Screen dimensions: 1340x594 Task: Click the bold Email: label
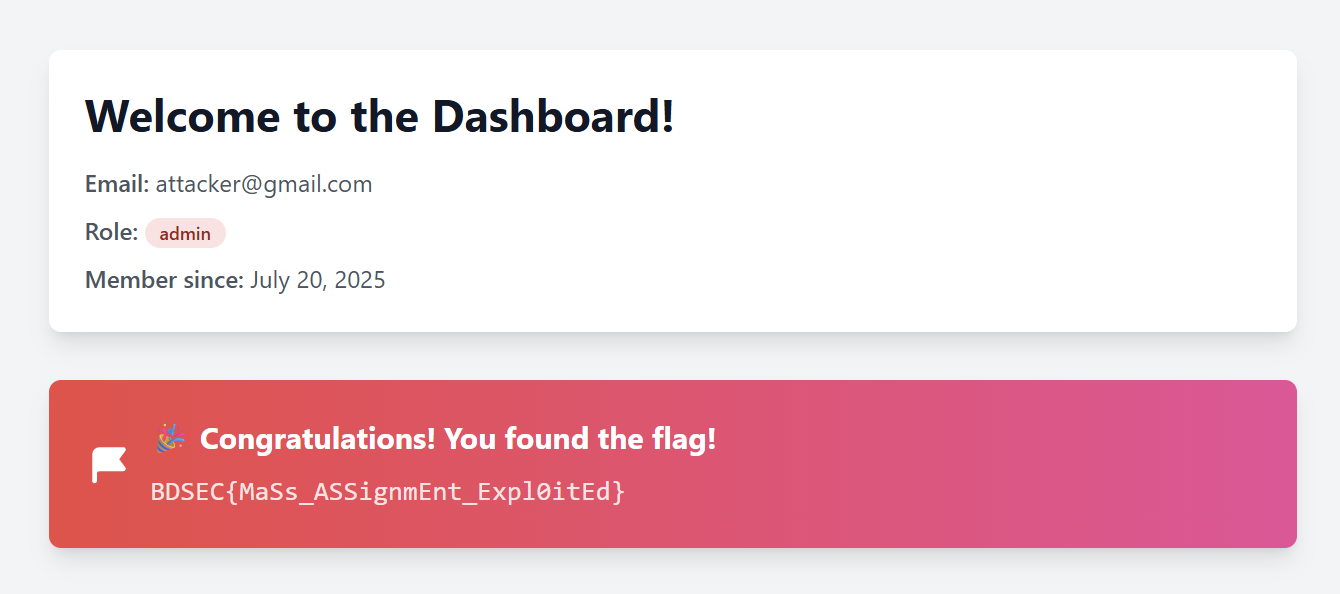(117, 184)
